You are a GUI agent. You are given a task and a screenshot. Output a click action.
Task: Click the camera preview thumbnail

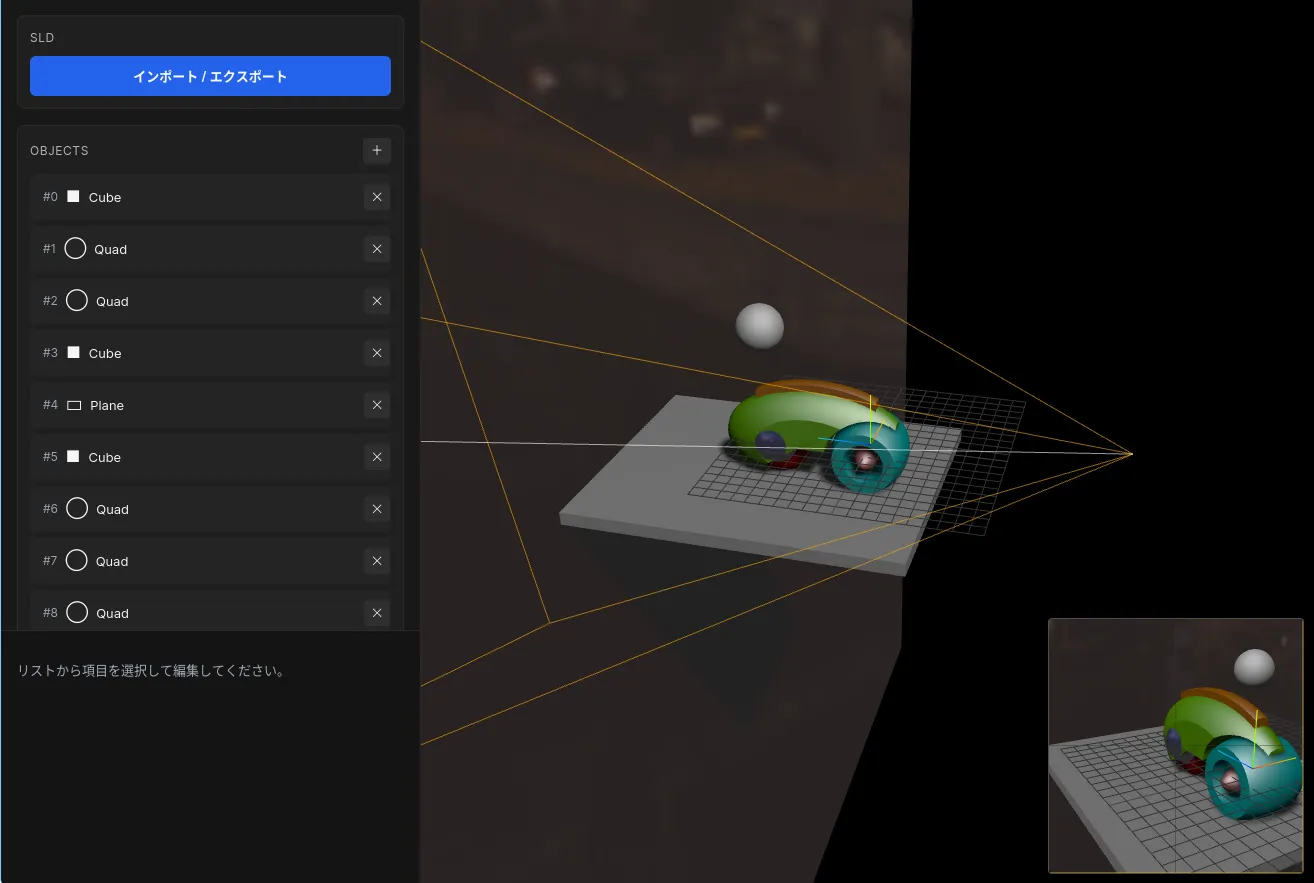pyautogui.click(x=1175, y=745)
